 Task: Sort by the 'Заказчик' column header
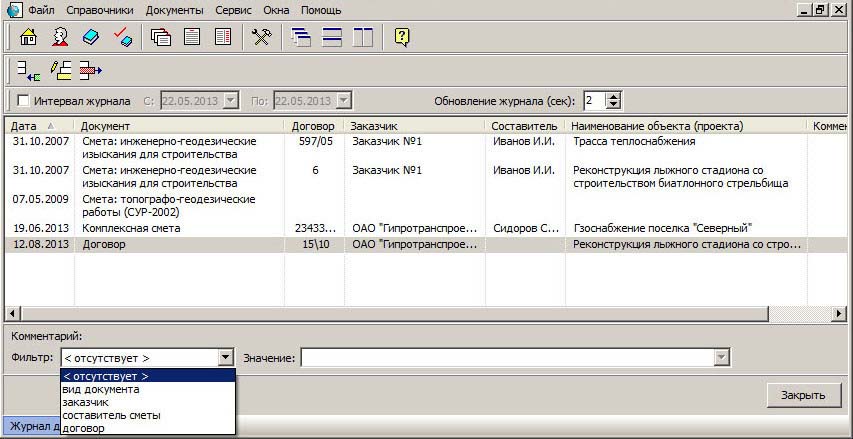[415, 126]
